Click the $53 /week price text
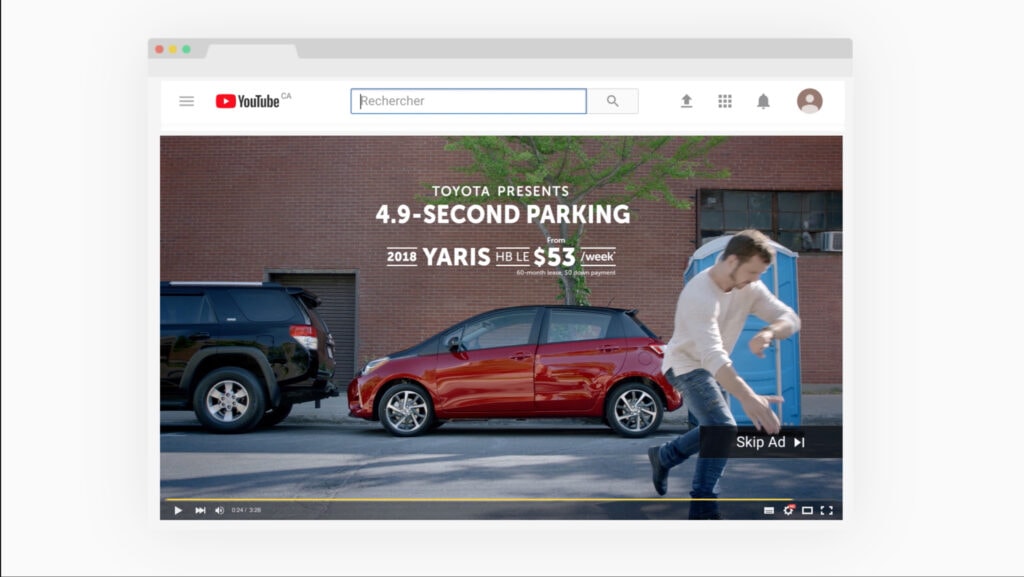 pyautogui.click(x=574, y=257)
